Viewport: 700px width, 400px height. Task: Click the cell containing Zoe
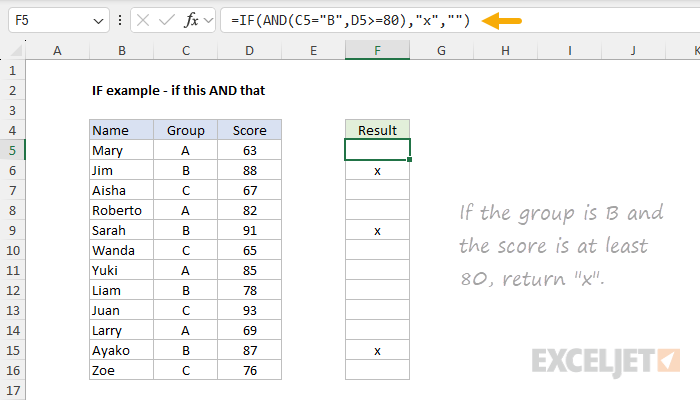tap(121, 371)
